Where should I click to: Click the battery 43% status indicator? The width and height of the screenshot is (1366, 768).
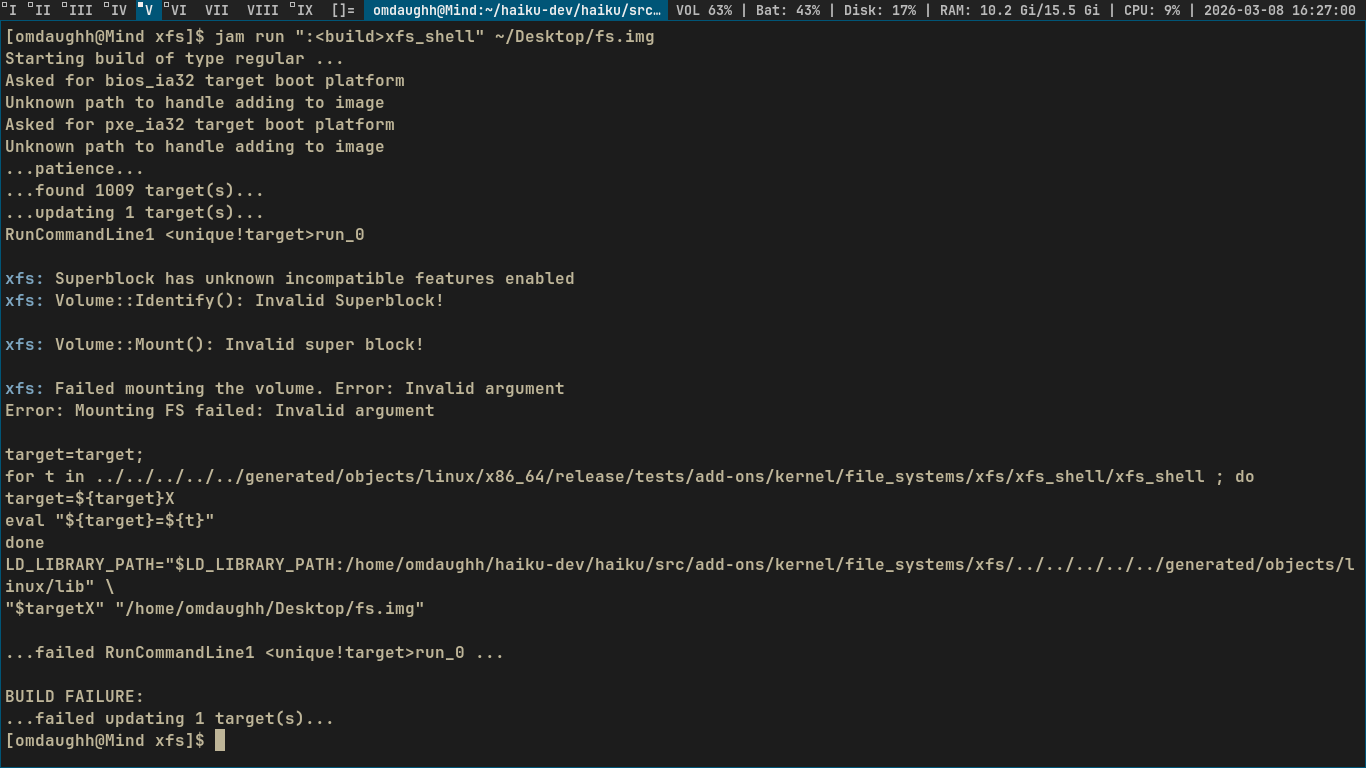tap(787, 10)
